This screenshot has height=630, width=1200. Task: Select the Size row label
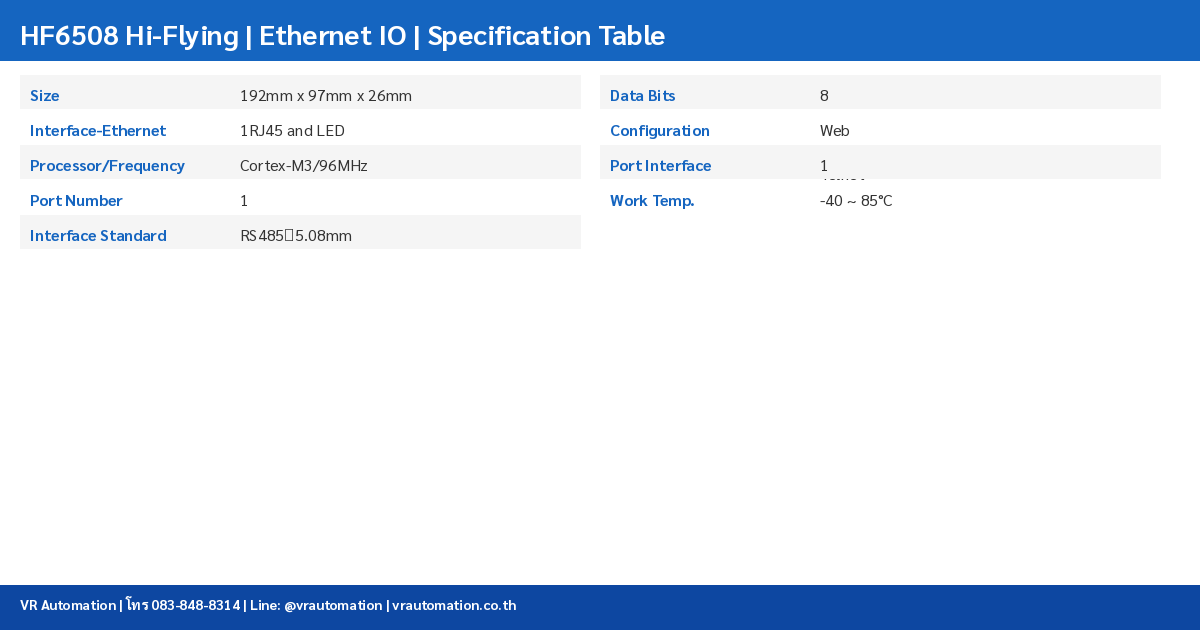click(45, 96)
